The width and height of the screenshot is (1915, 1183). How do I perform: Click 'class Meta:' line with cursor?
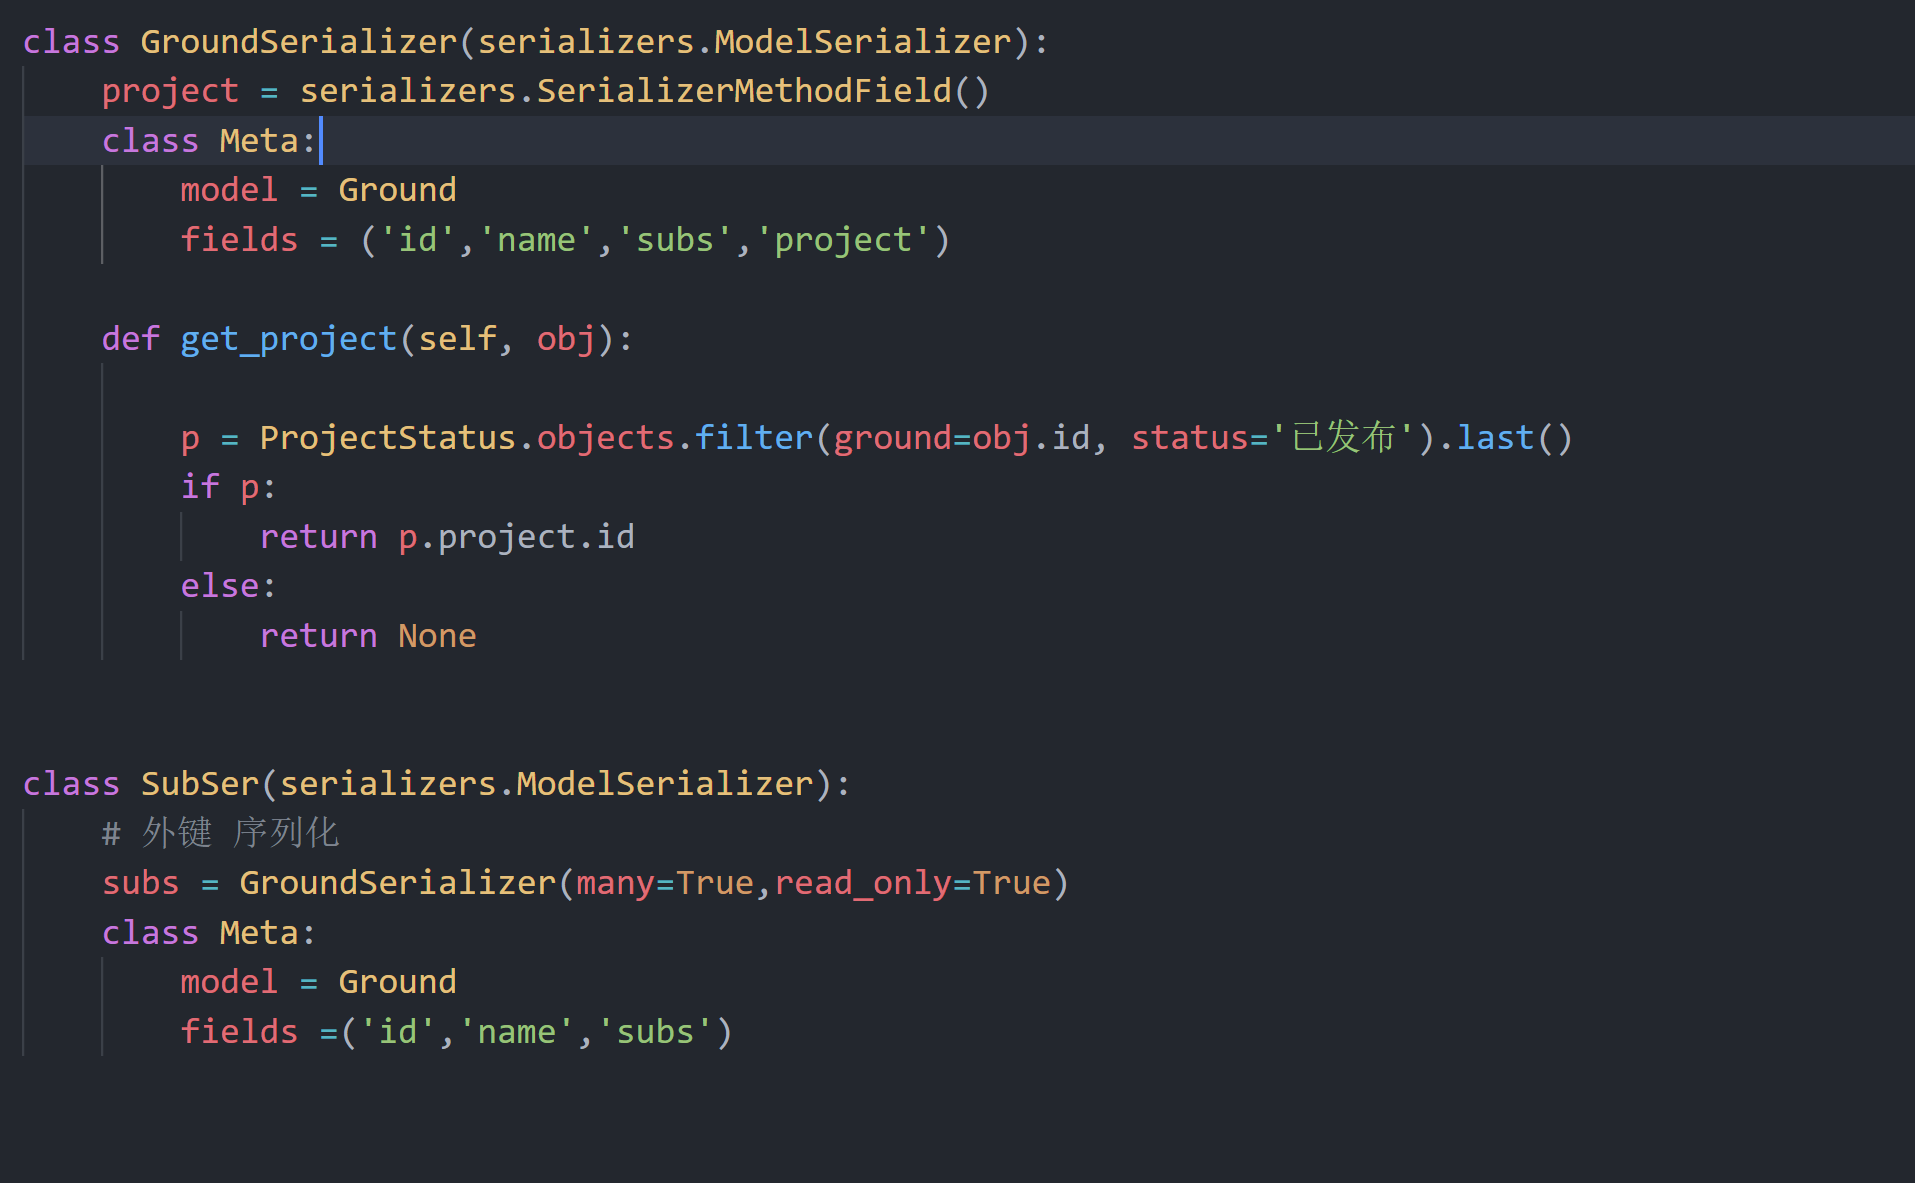click(209, 141)
